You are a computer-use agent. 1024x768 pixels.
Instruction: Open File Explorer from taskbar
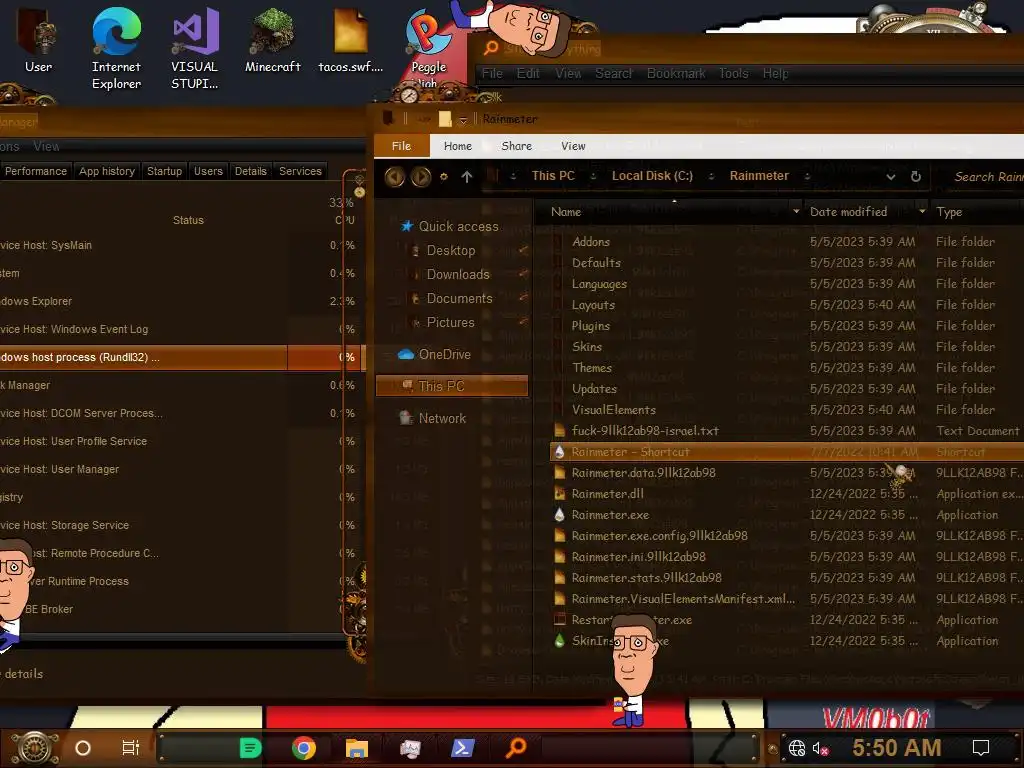(357, 748)
